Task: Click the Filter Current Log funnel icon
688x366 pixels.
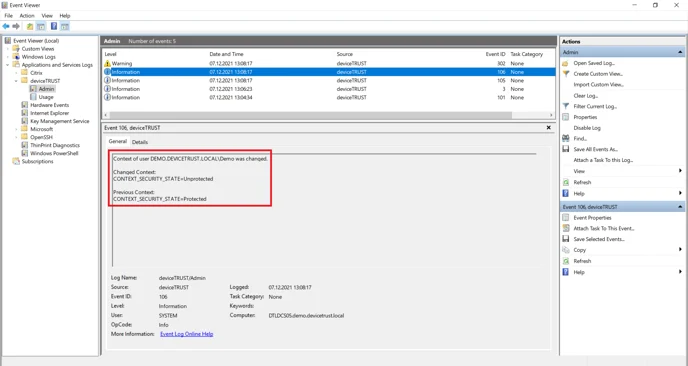Action: (566, 106)
